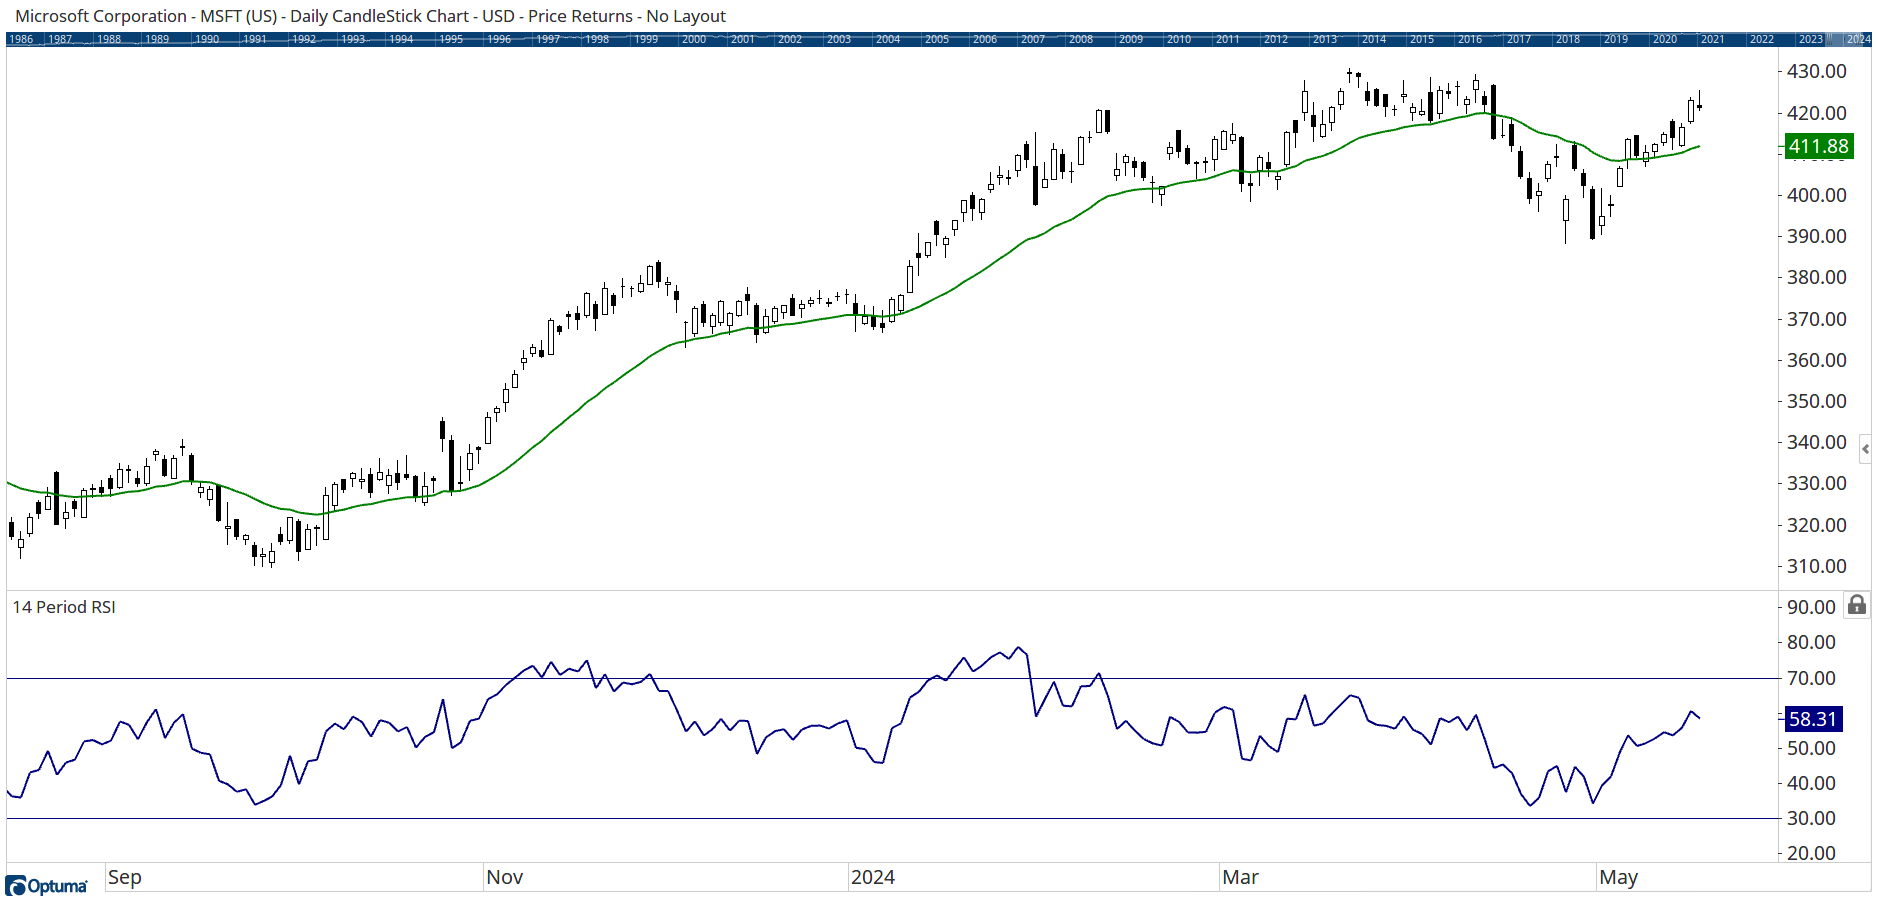
Task: Click the 2024 label on the date axis
Action: click(x=872, y=877)
